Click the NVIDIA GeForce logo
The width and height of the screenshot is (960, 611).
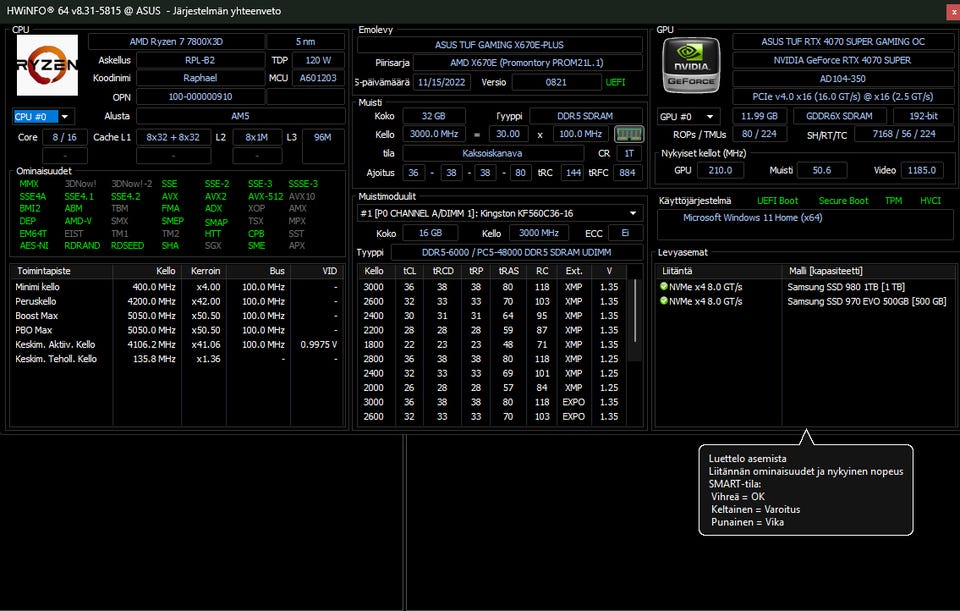pos(692,66)
